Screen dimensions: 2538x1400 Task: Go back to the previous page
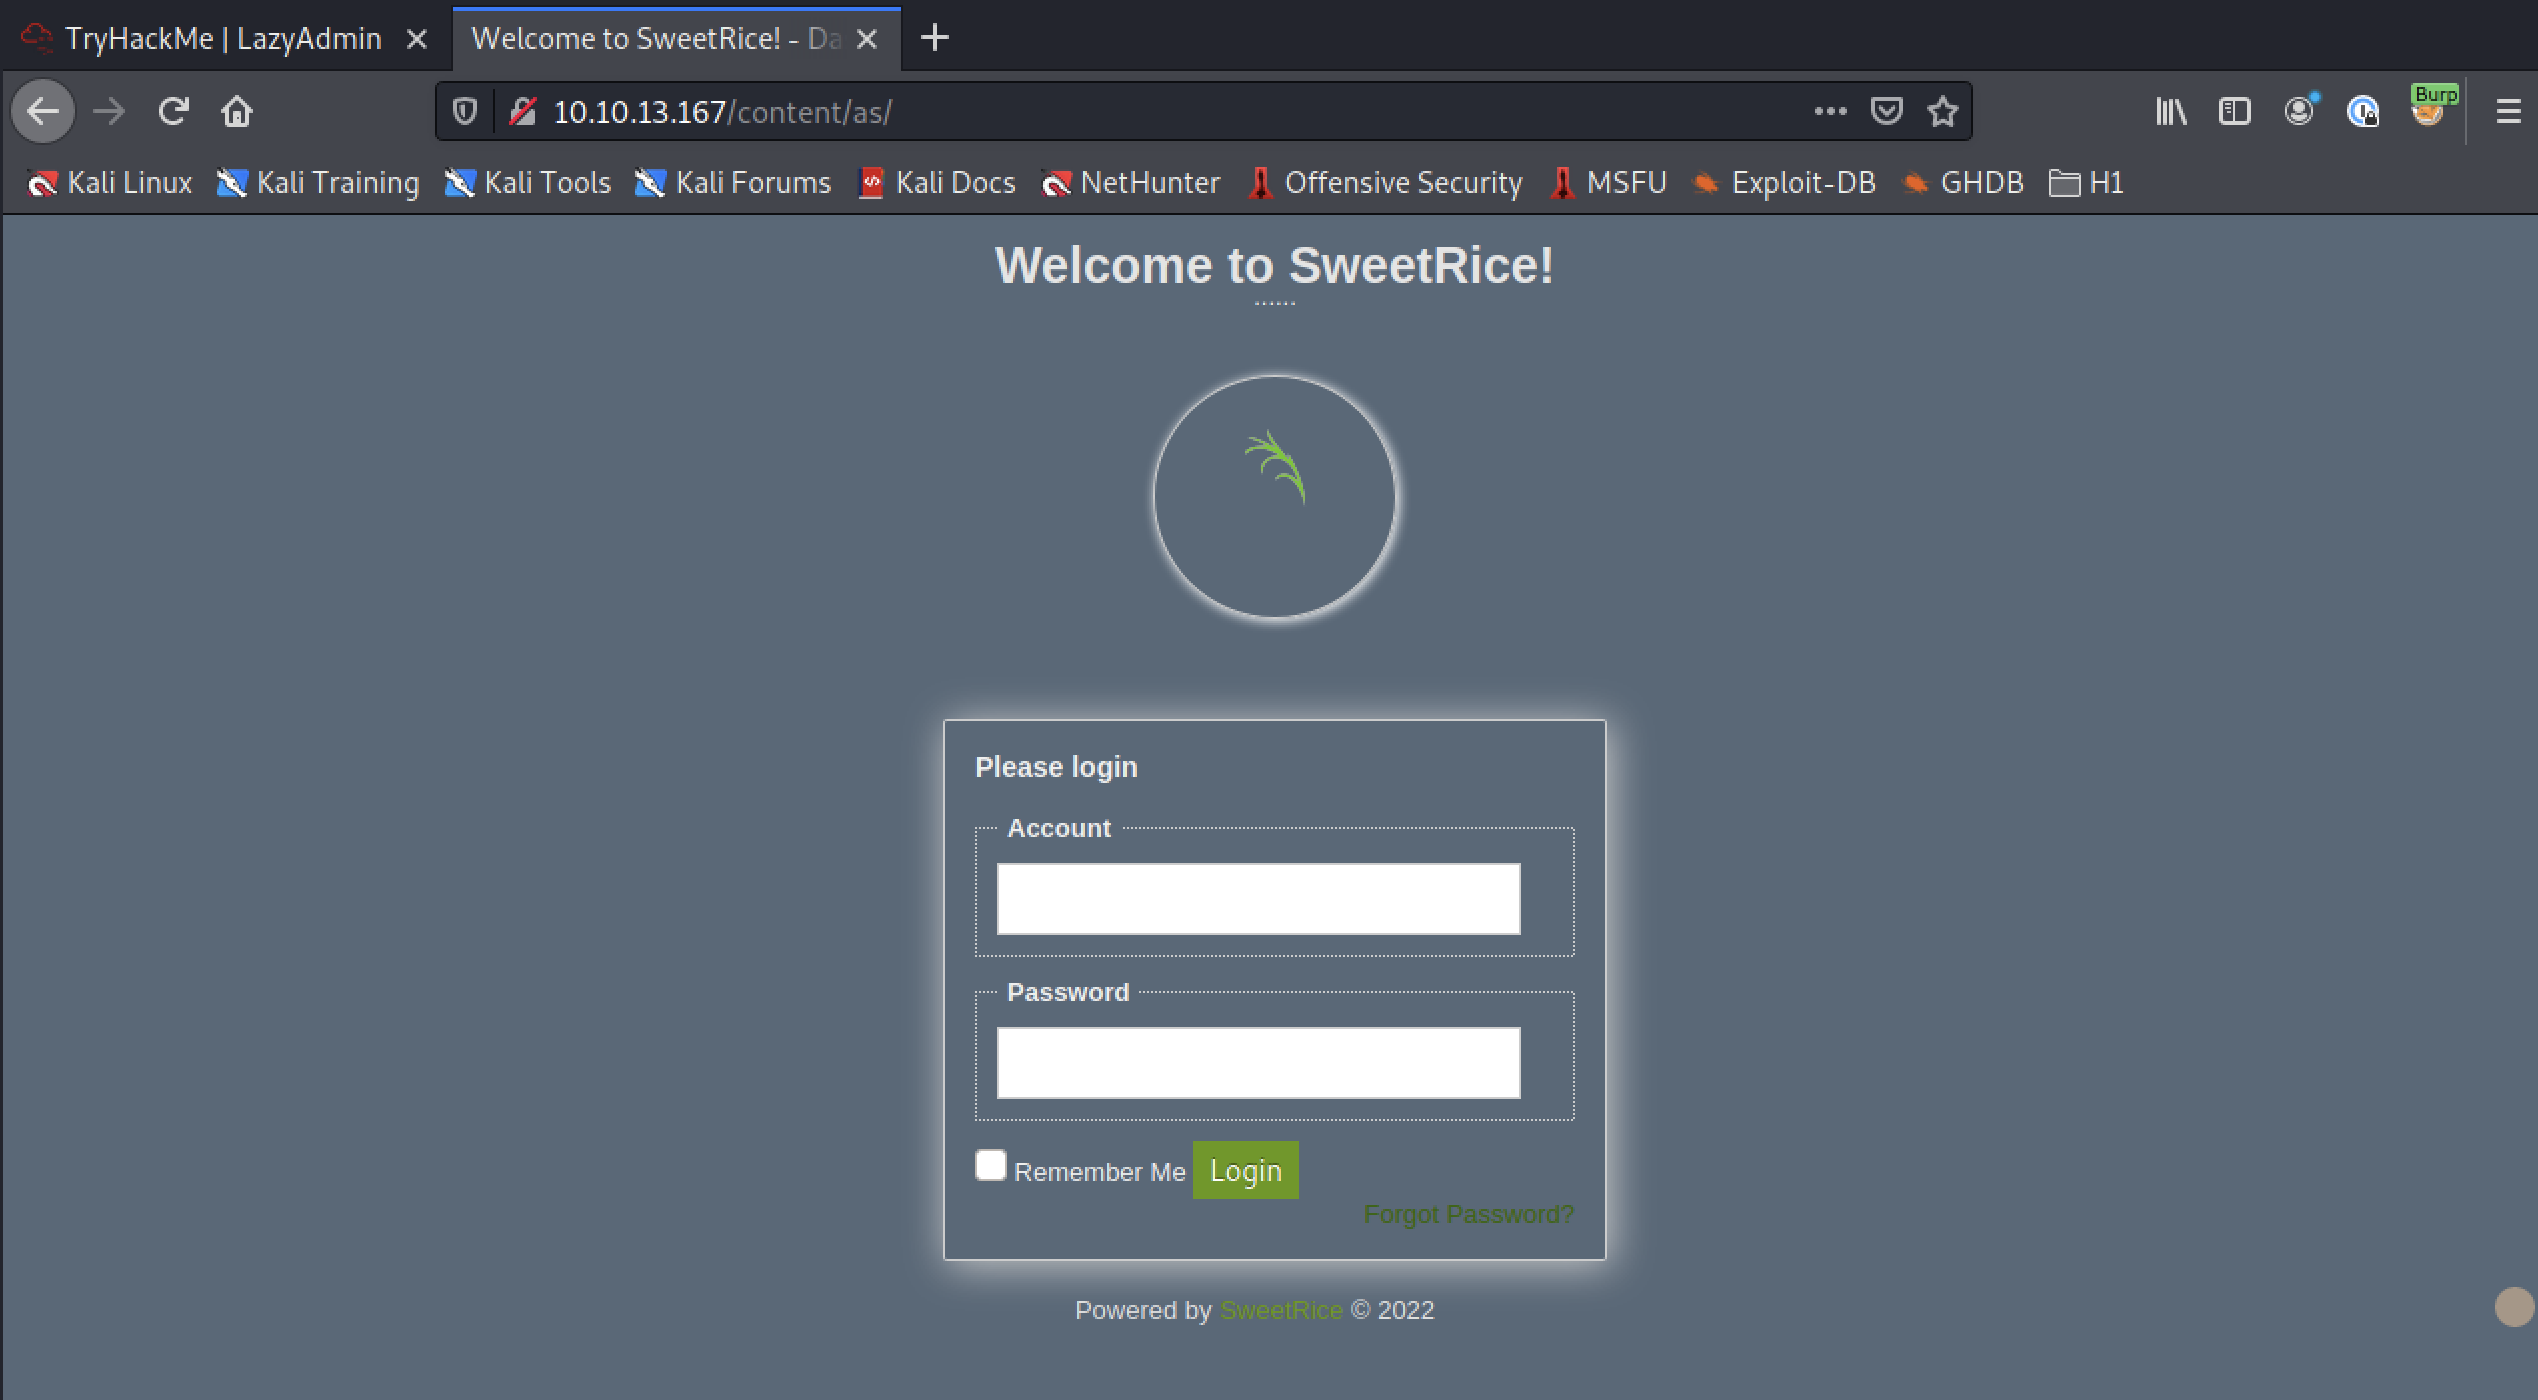click(x=43, y=111)
